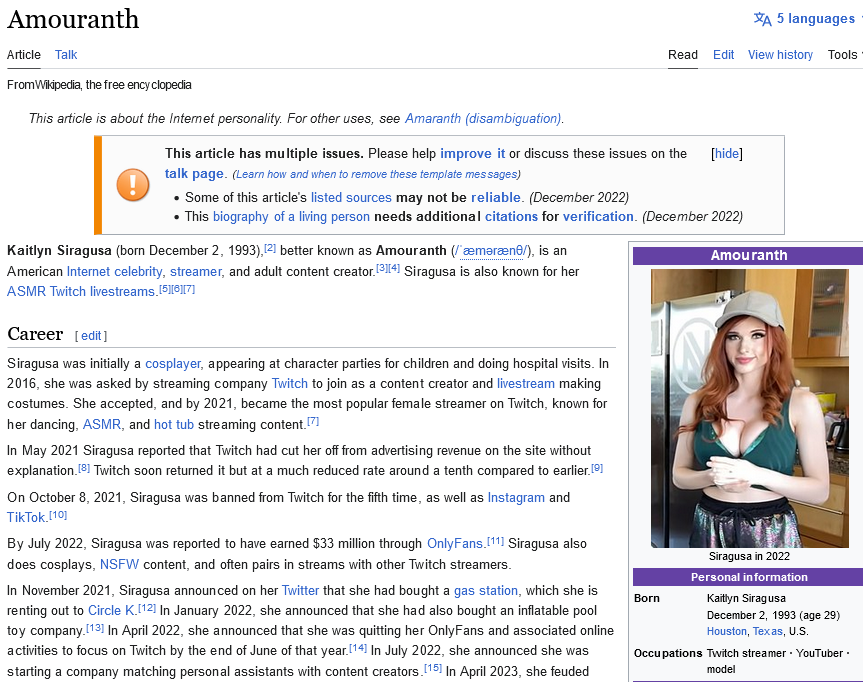Click the 'verification' link
Screen dimensions: 863x682
[x=598, y=217]
